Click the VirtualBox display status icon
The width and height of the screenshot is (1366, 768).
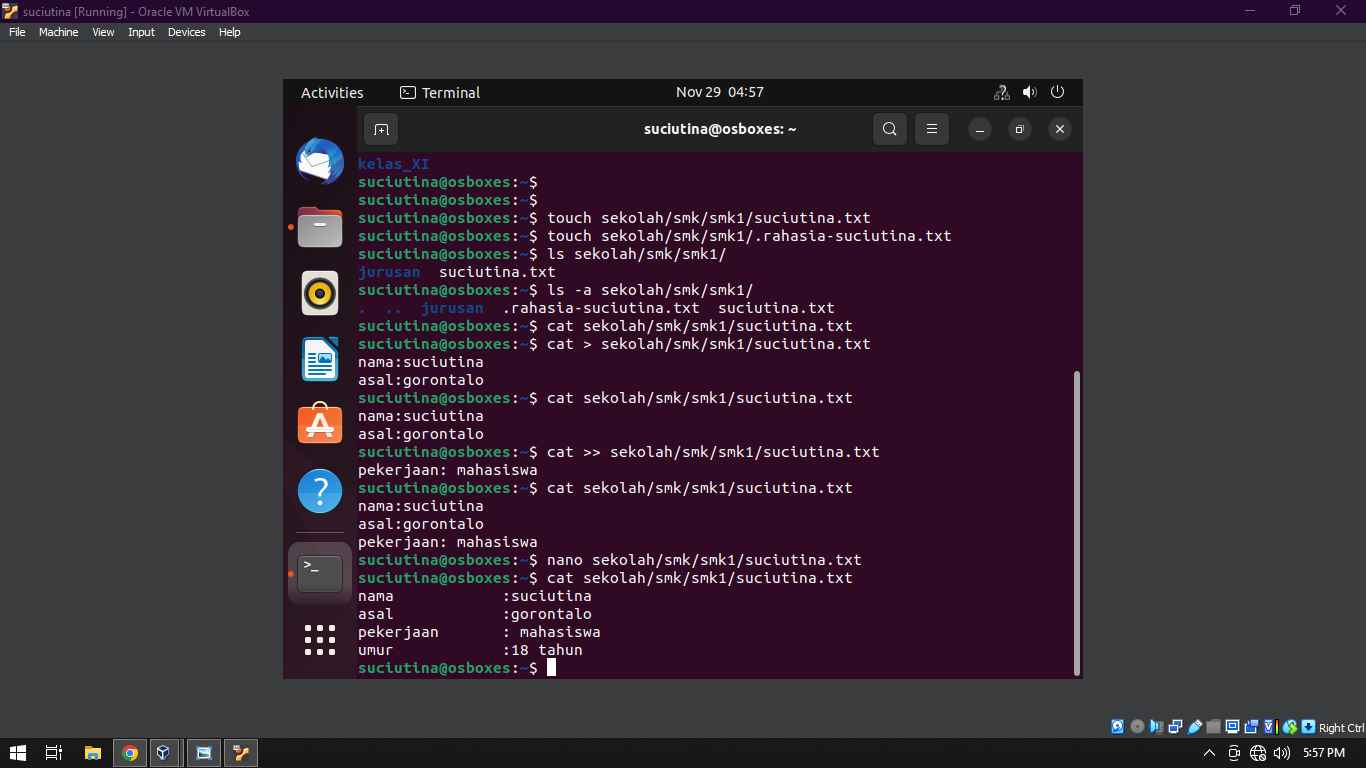pyautogui.click(x=1232, y=727)
